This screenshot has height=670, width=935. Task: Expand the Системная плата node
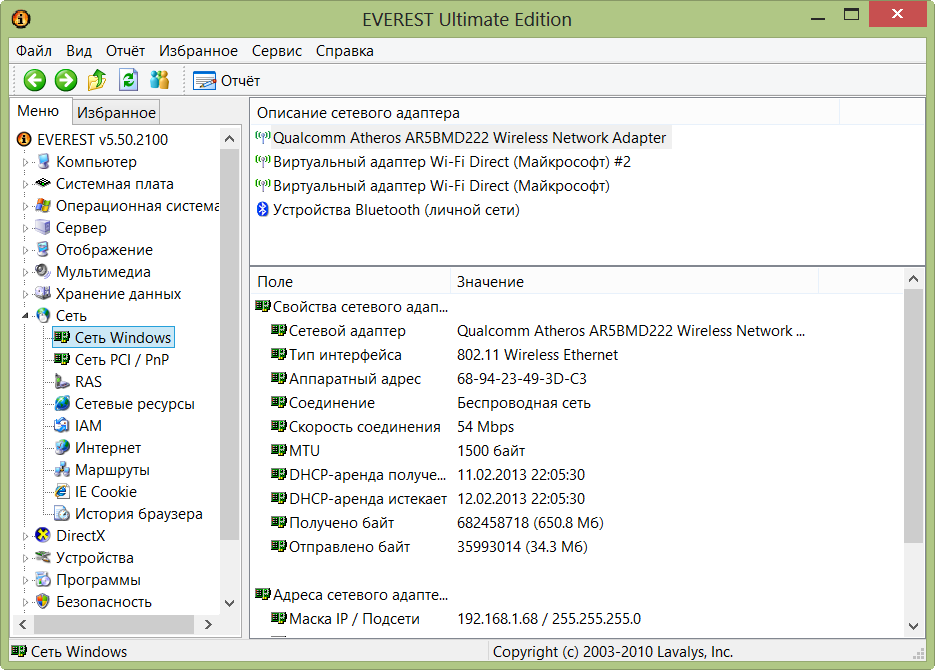[x=26, y=184]
